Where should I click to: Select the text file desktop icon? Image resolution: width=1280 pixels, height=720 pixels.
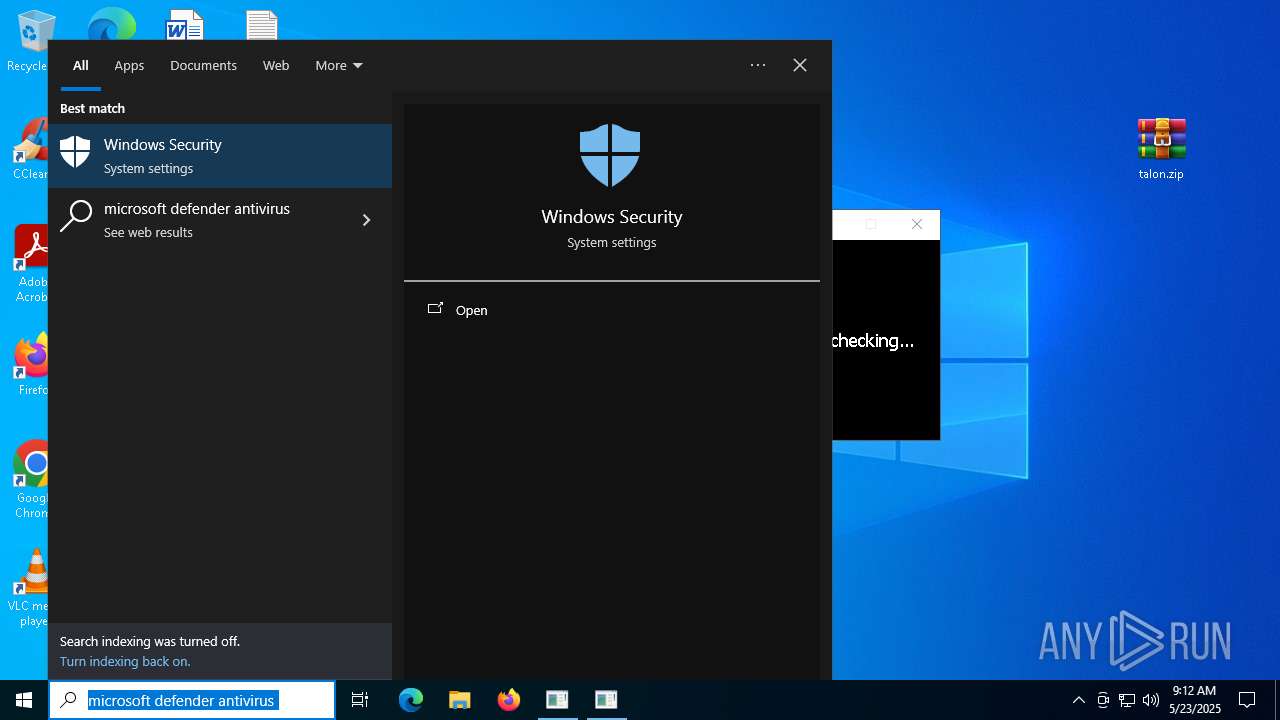(x=262, y=24)
